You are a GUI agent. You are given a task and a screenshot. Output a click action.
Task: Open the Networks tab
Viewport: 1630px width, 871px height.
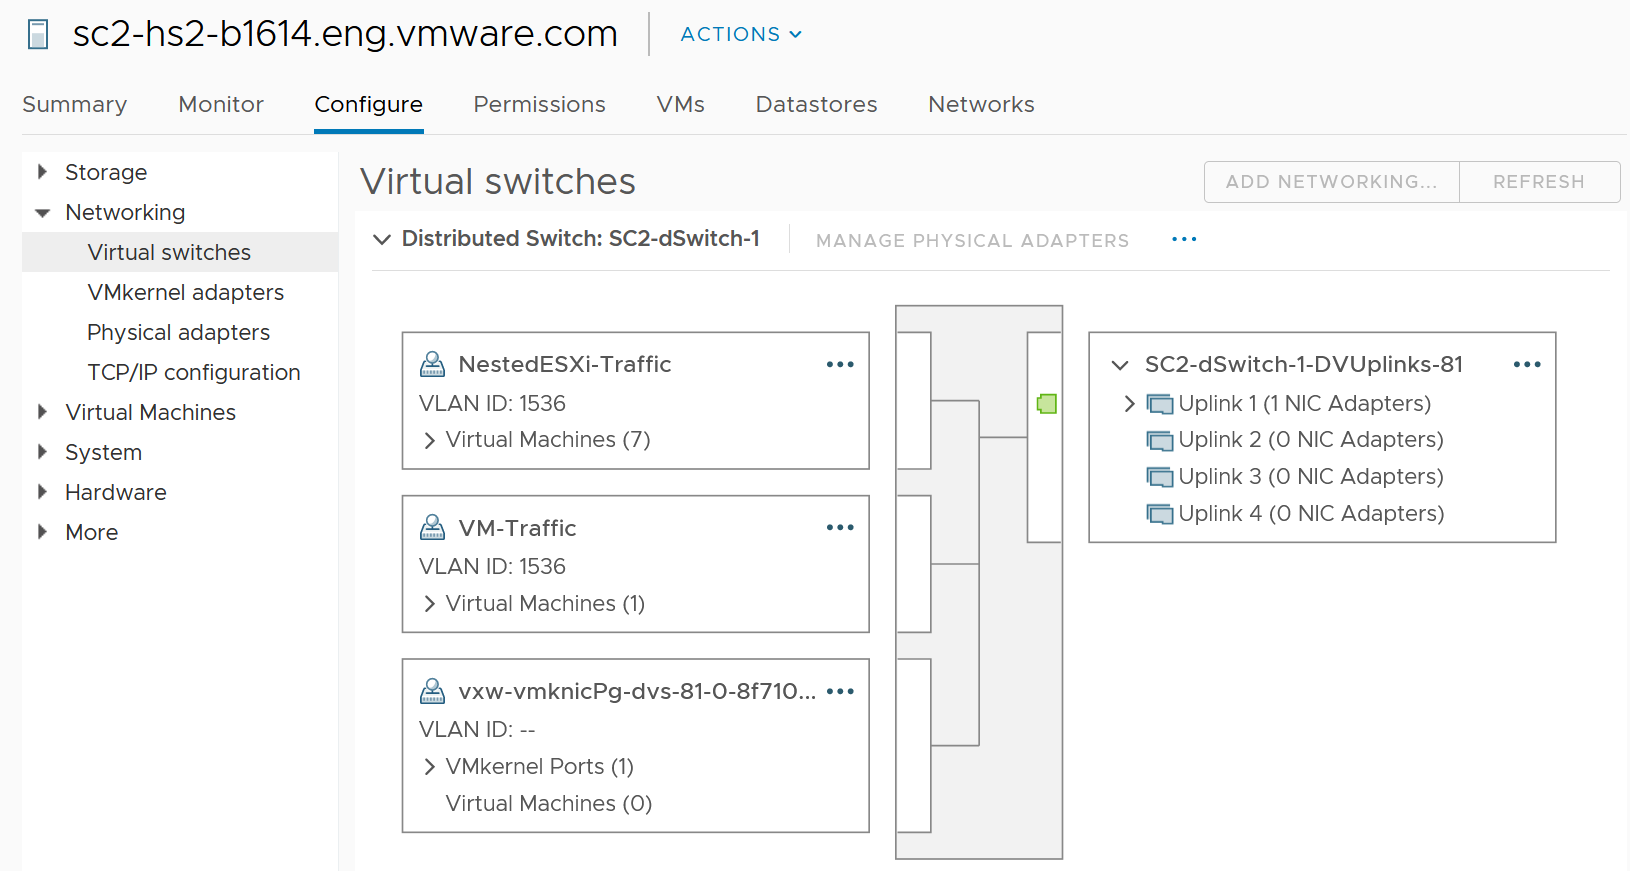[982, 104]
